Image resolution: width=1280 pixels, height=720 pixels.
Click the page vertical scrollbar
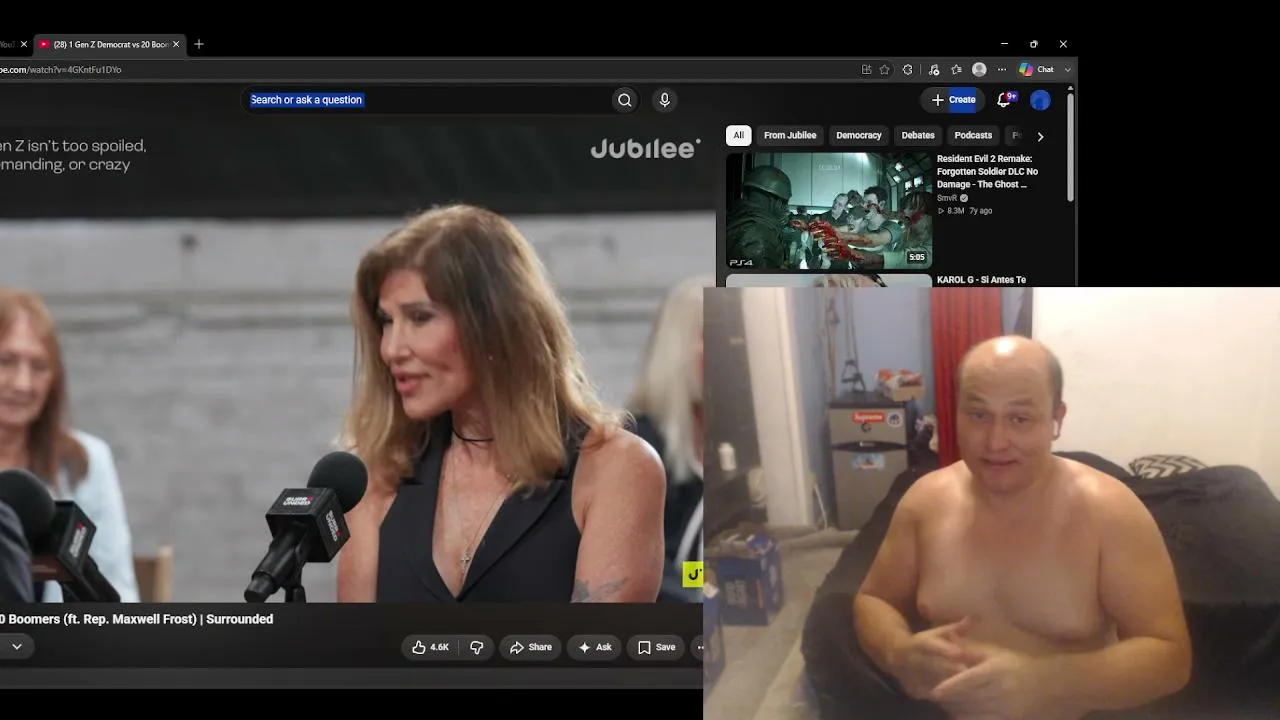1071,146
